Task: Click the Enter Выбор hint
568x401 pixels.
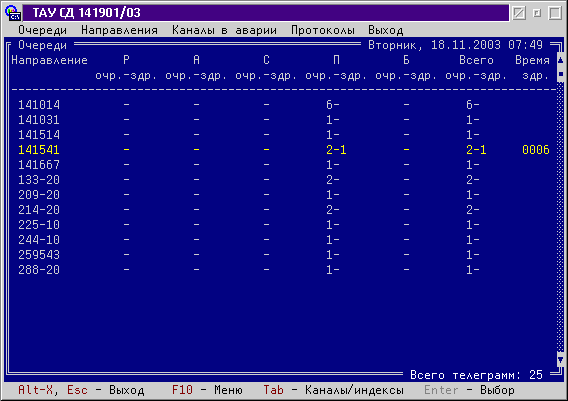Action: tap(469, 390)
